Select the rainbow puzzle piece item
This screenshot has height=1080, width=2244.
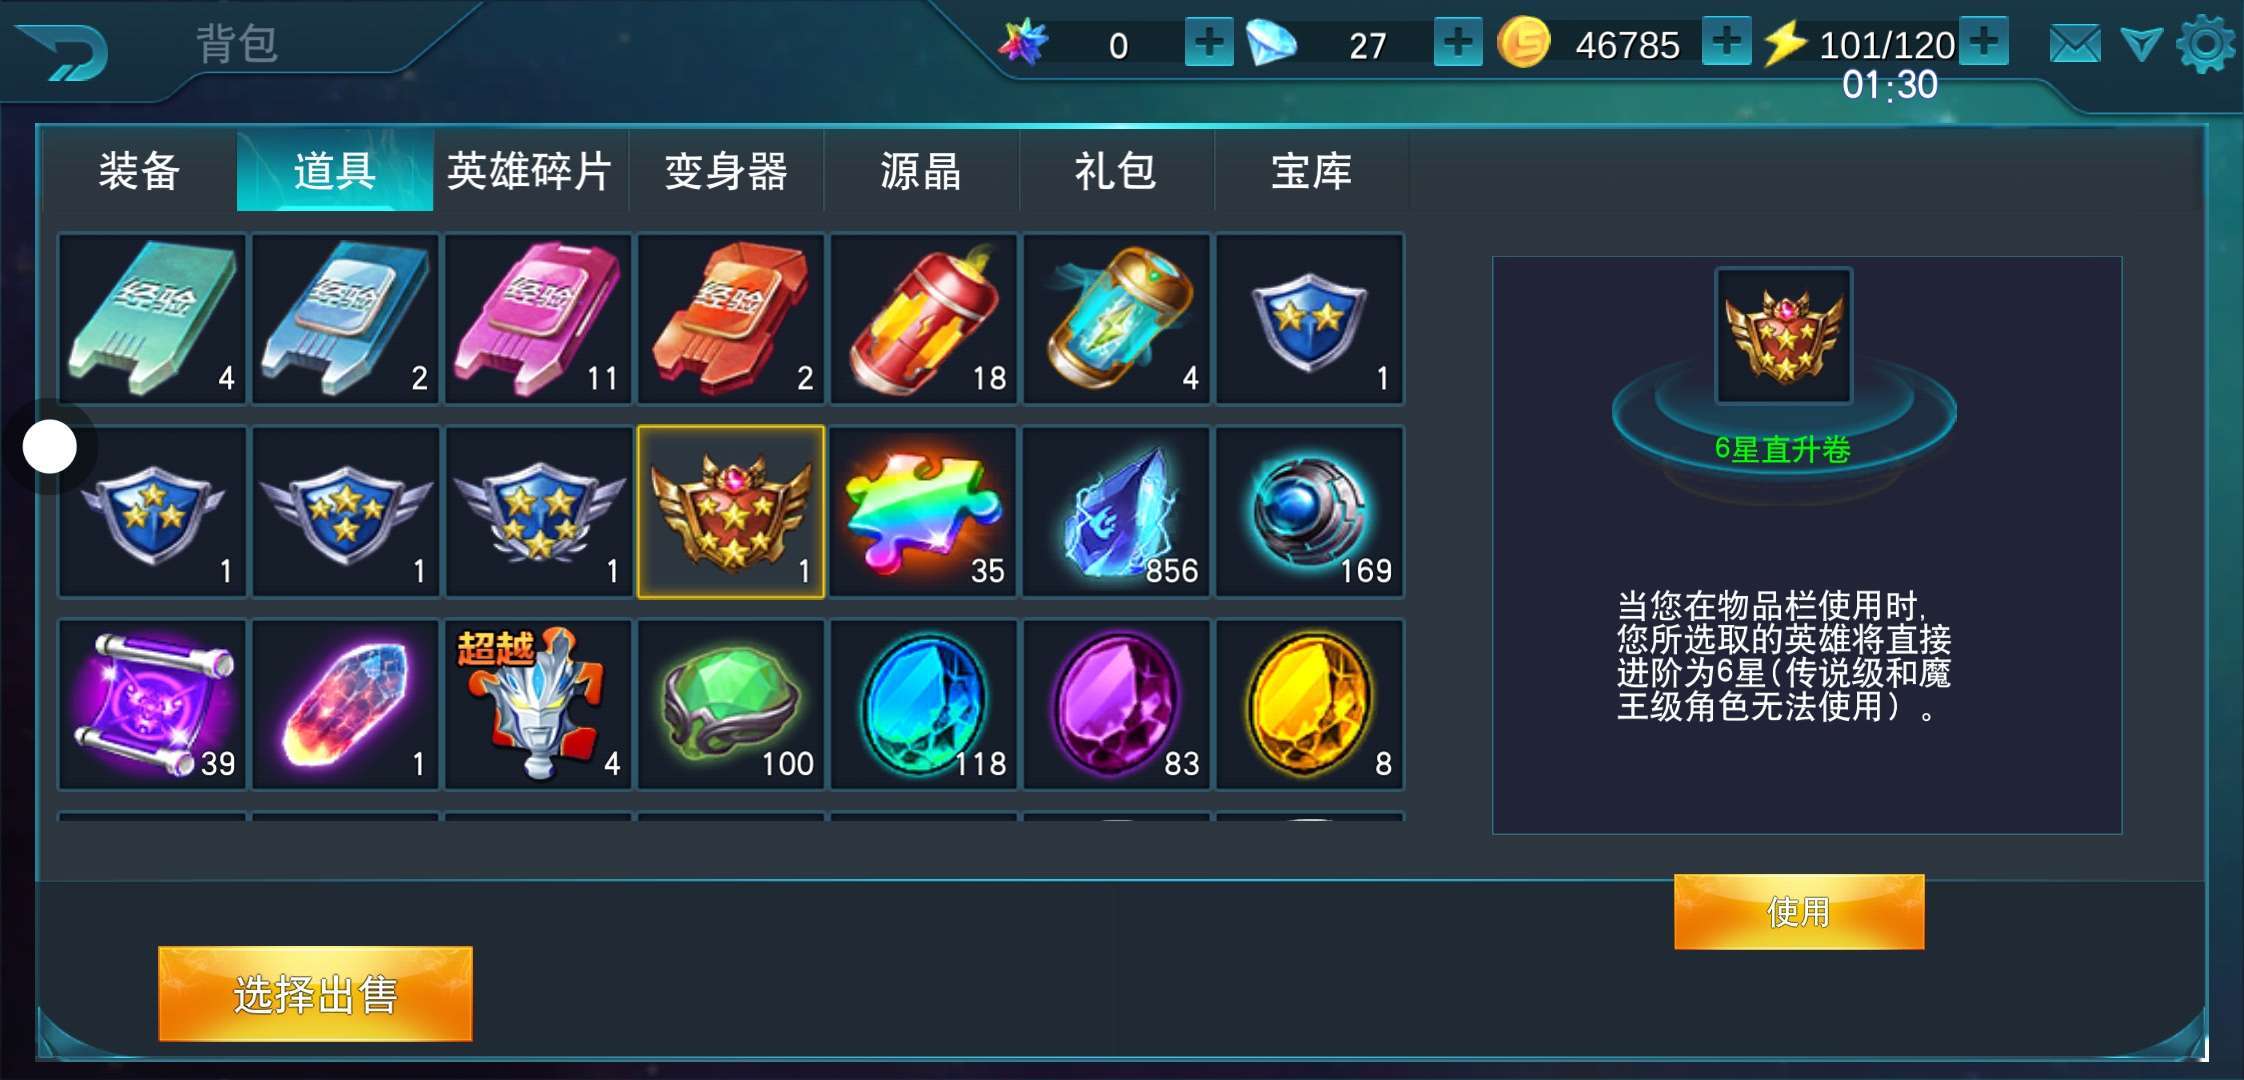pos(923,512)
